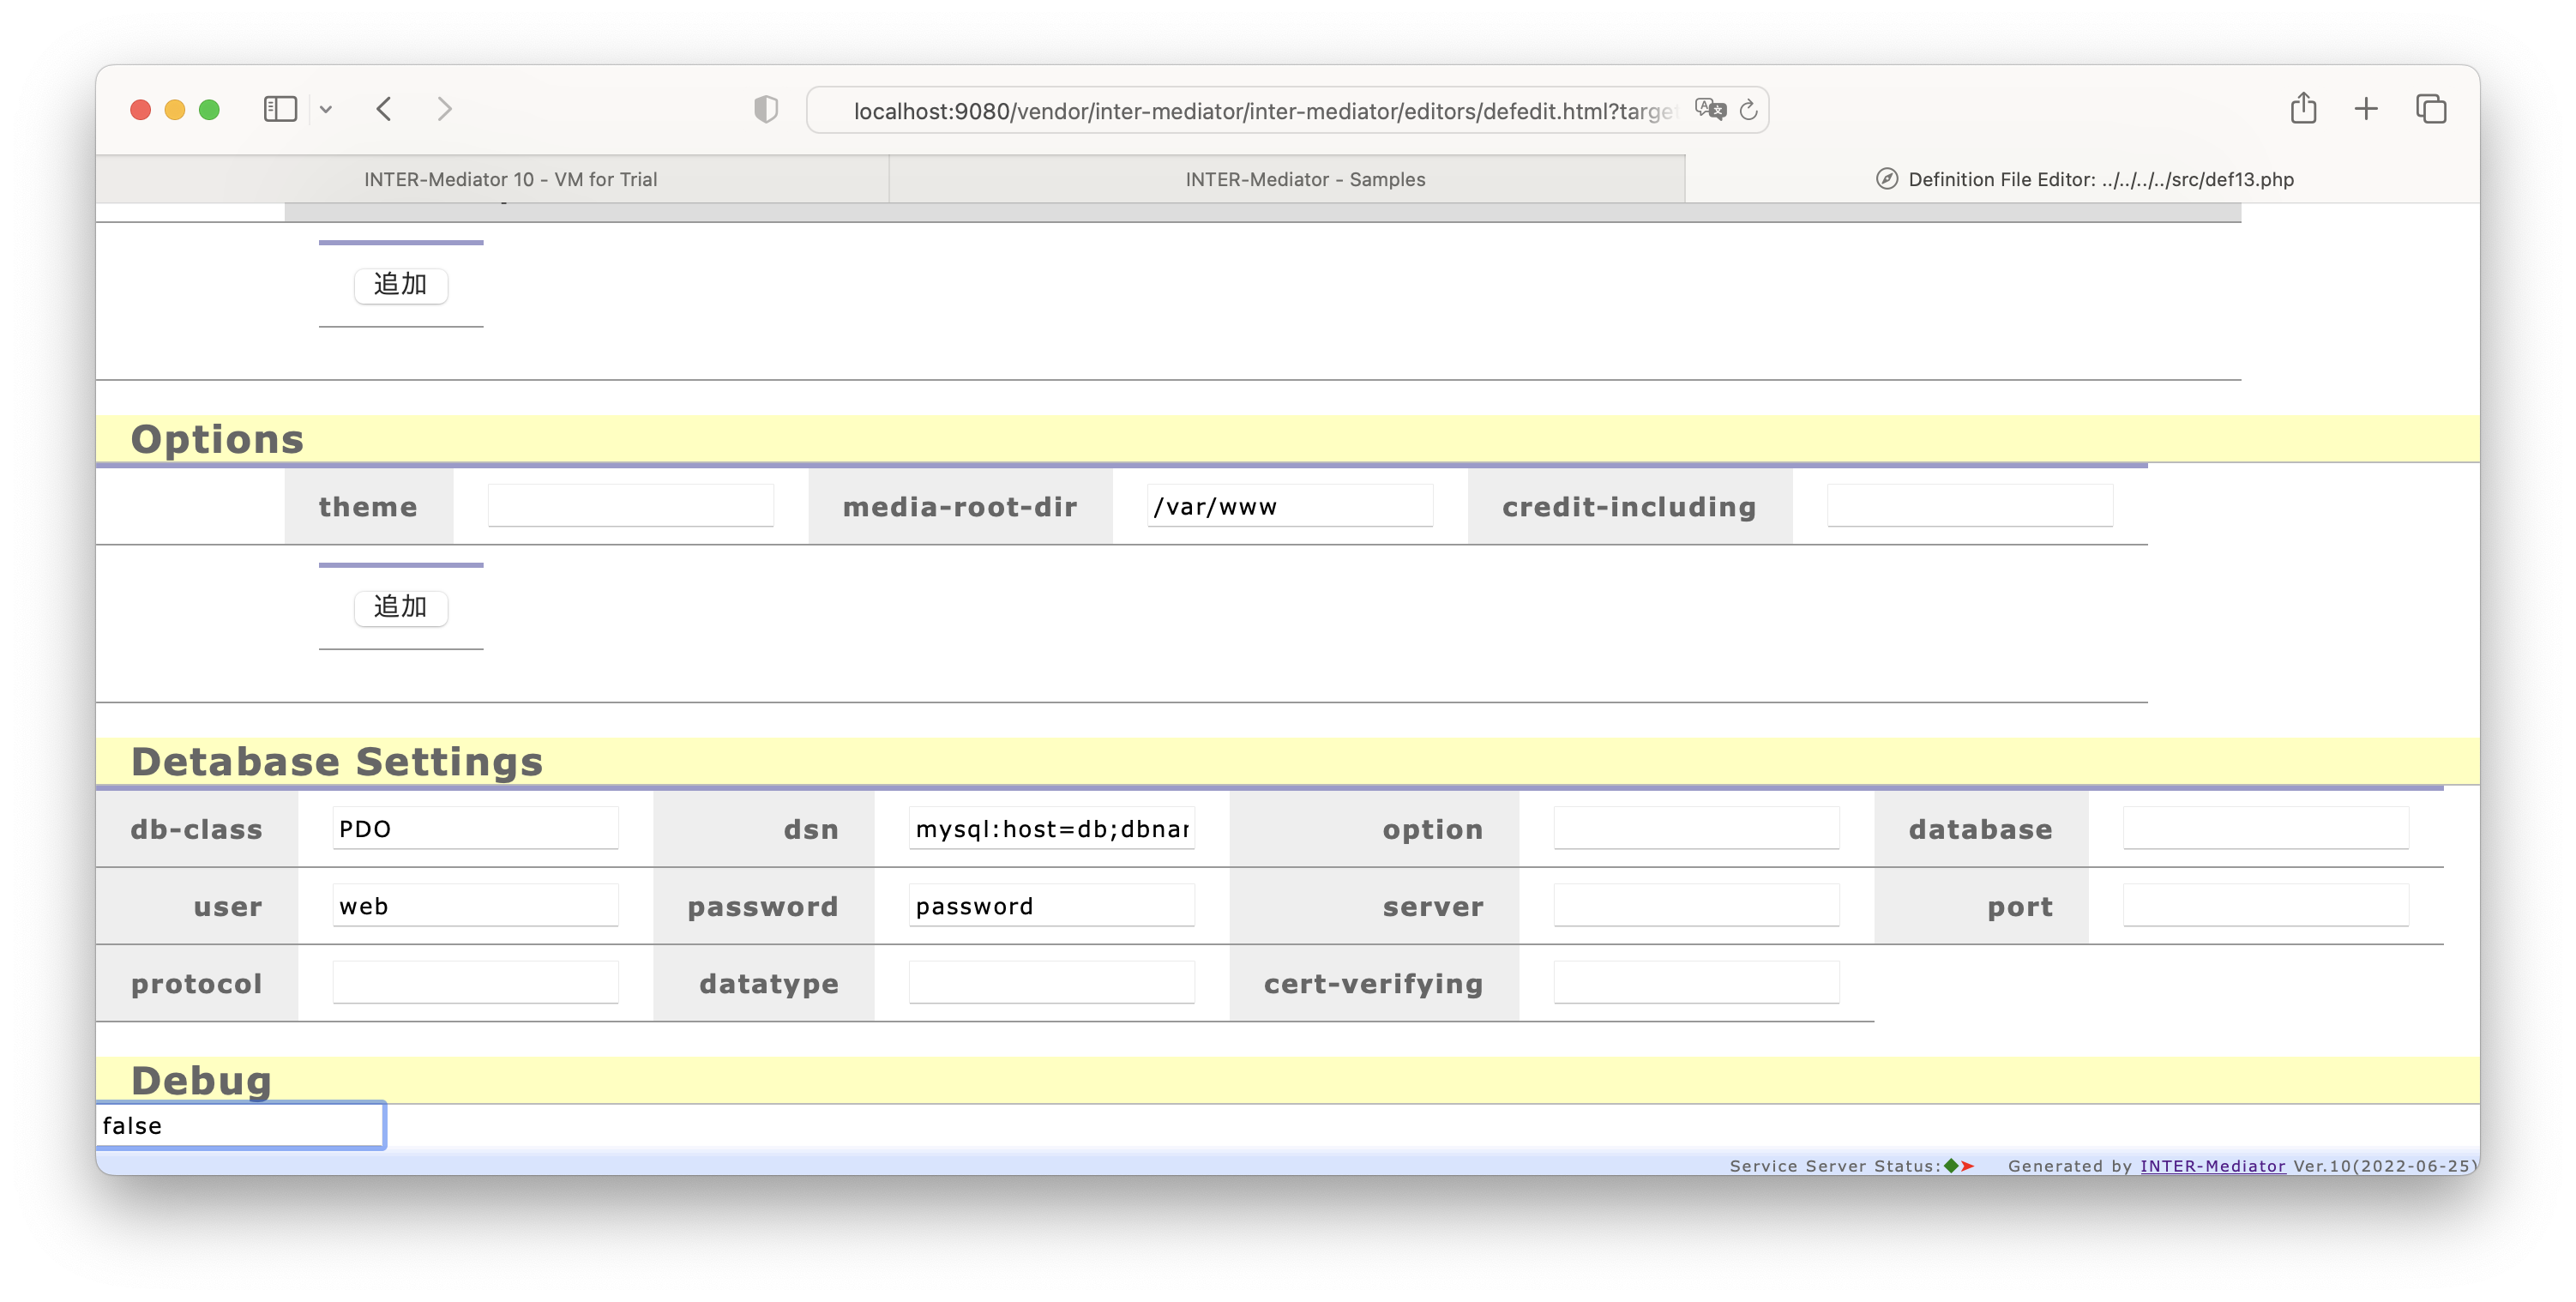Edit the user field web

pyautogui.click(x=475, y=905)
